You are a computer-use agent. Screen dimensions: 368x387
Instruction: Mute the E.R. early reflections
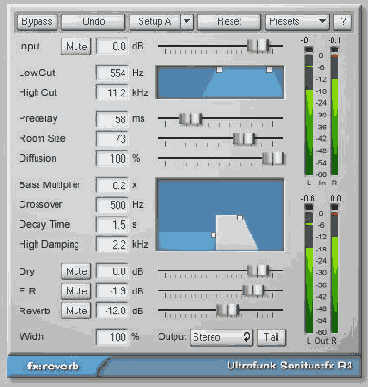76,291
